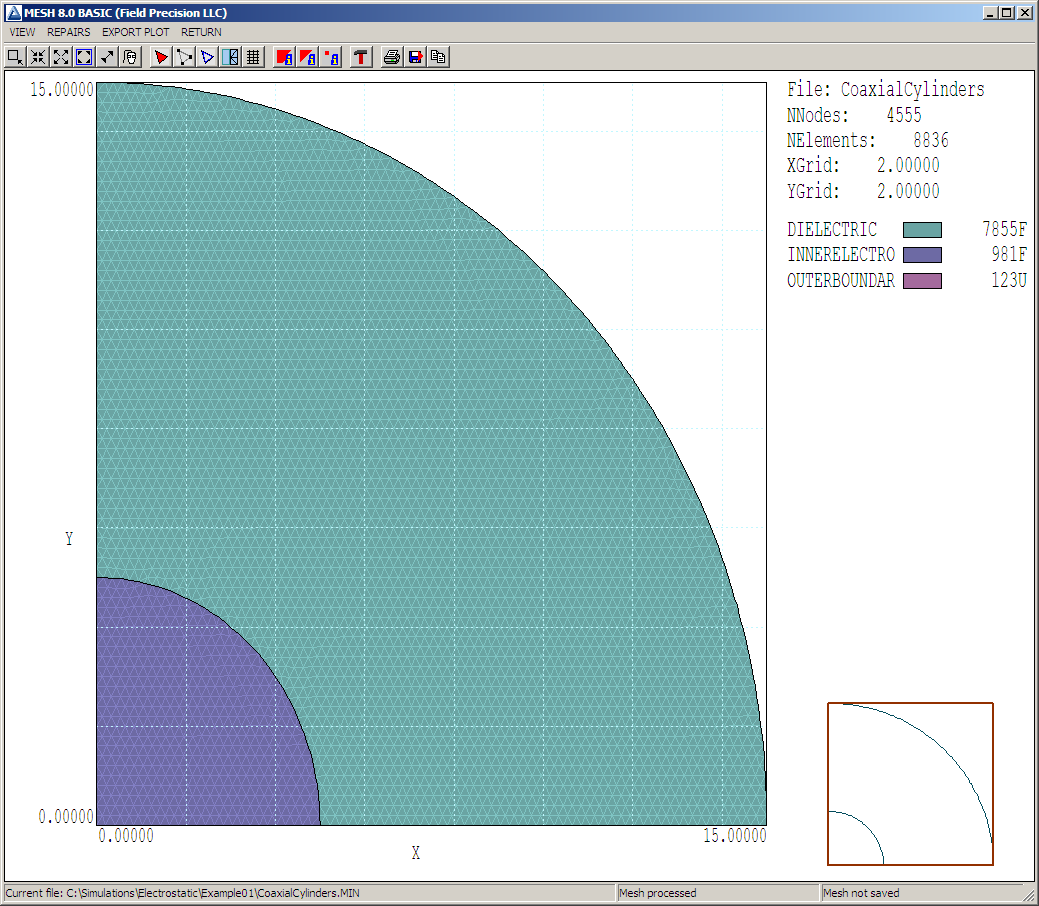Click the zoom out (expanding arrows) icon
Screen dimensions: 1039x906
61,57
